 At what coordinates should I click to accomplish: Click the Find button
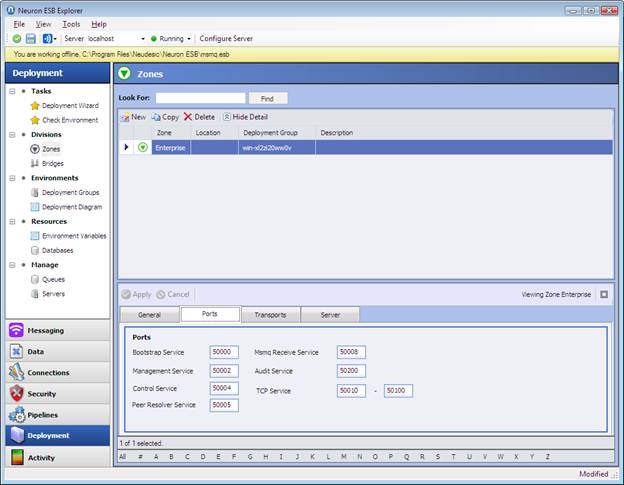[267, 98]
